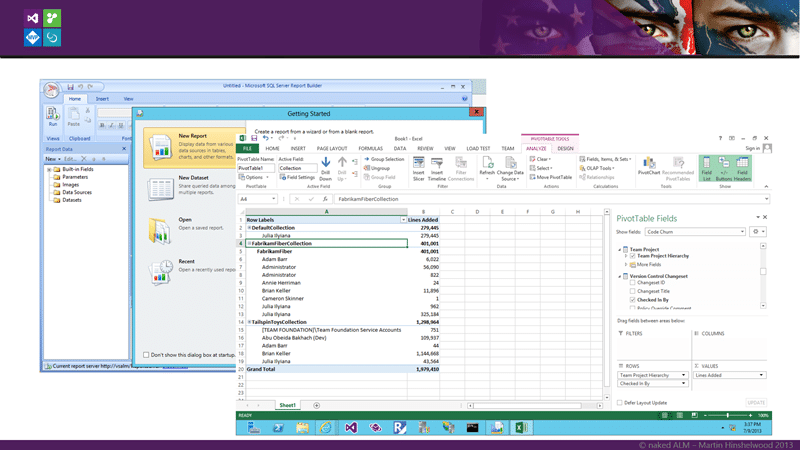Click the Drill Down arrow icon

326,163
